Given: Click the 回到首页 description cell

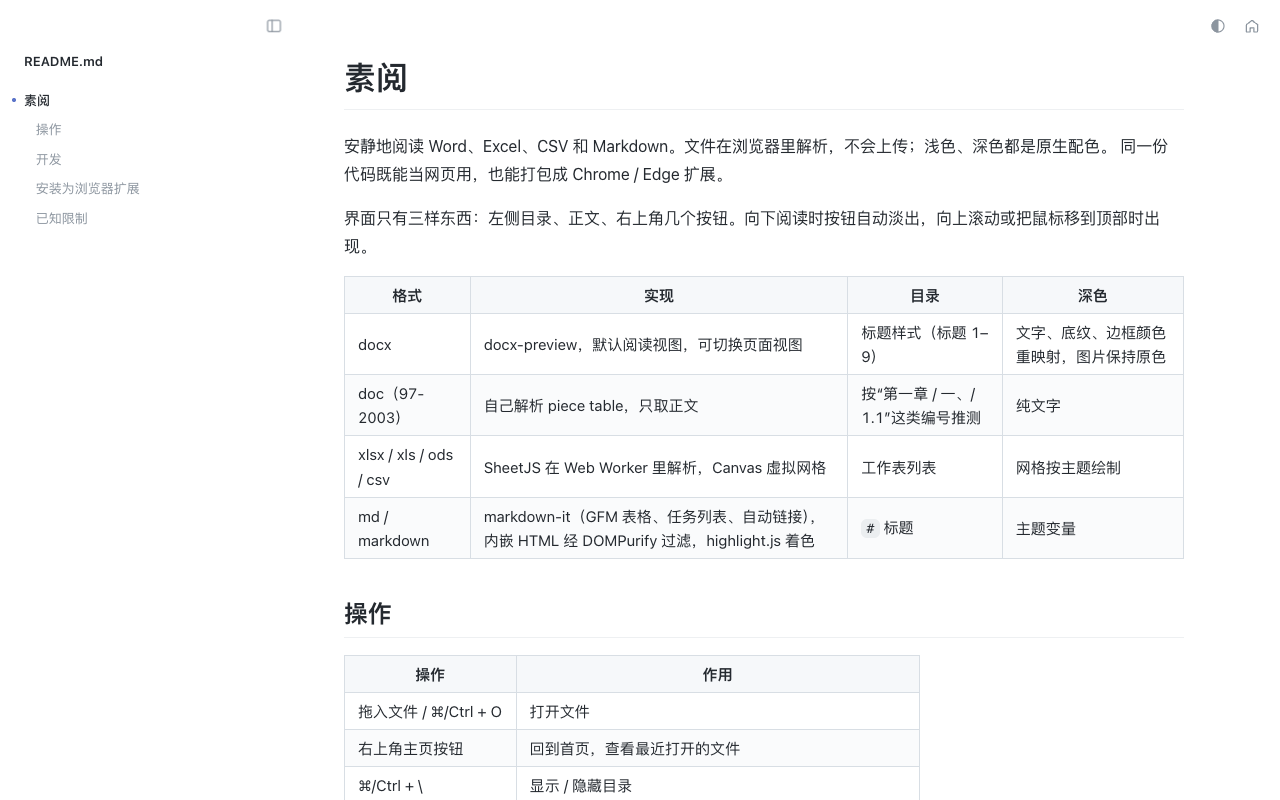Looking at the screenshot, I should click(718, 748).
